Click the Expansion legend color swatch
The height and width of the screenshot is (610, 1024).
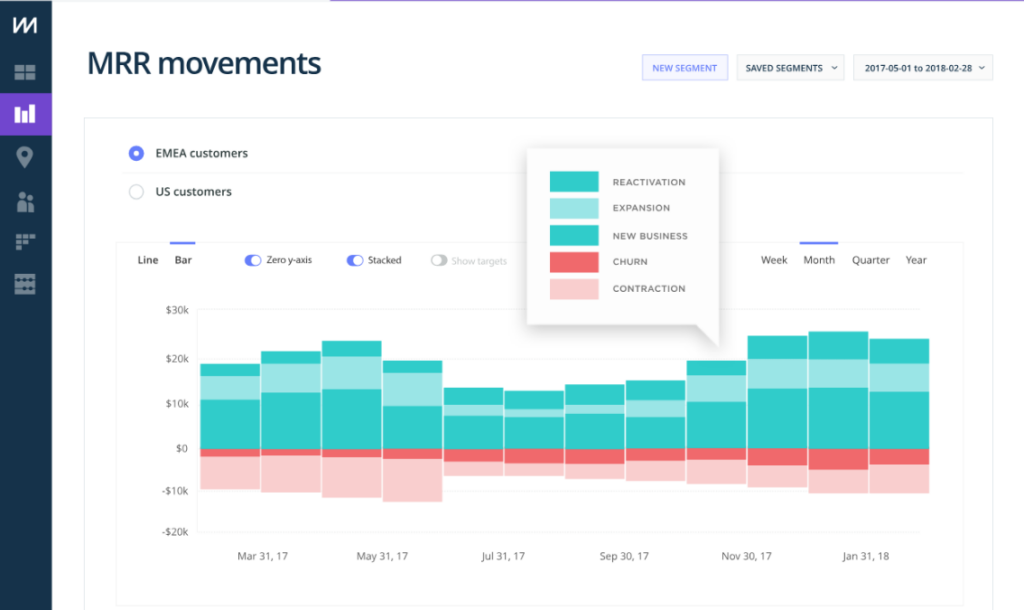tap(574, 208)
